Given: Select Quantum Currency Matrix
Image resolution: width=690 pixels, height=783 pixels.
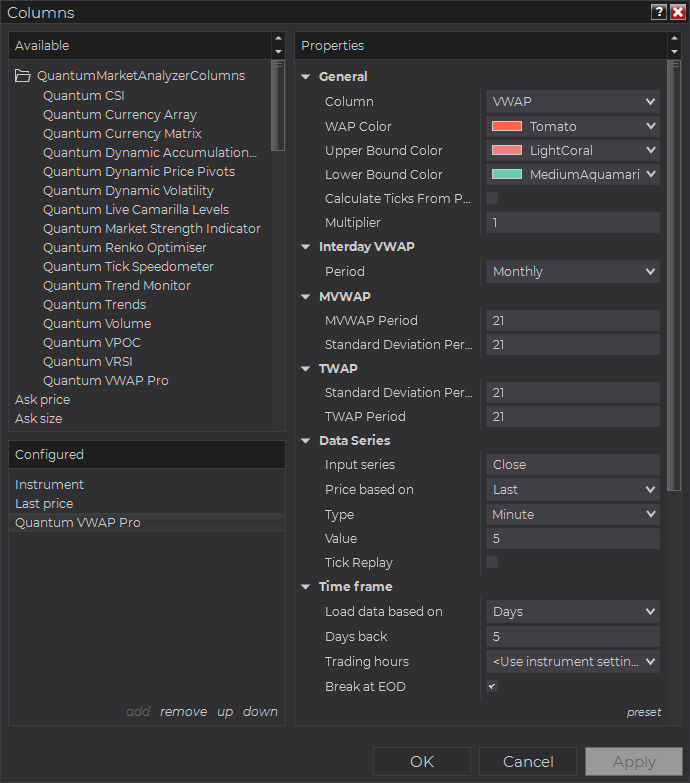Looking at the screenshot, I should click(x=122, y=134).
